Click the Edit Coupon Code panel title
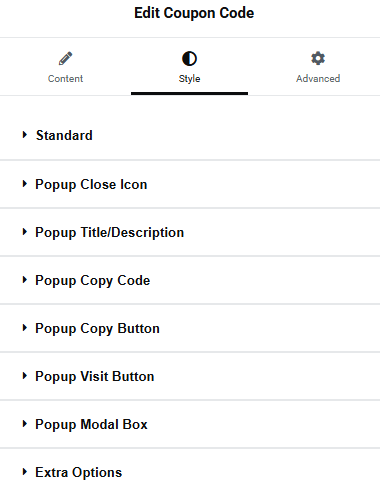The width and height of the screenshot is (380, 502). pyautogui.click(x=194, y=13)
